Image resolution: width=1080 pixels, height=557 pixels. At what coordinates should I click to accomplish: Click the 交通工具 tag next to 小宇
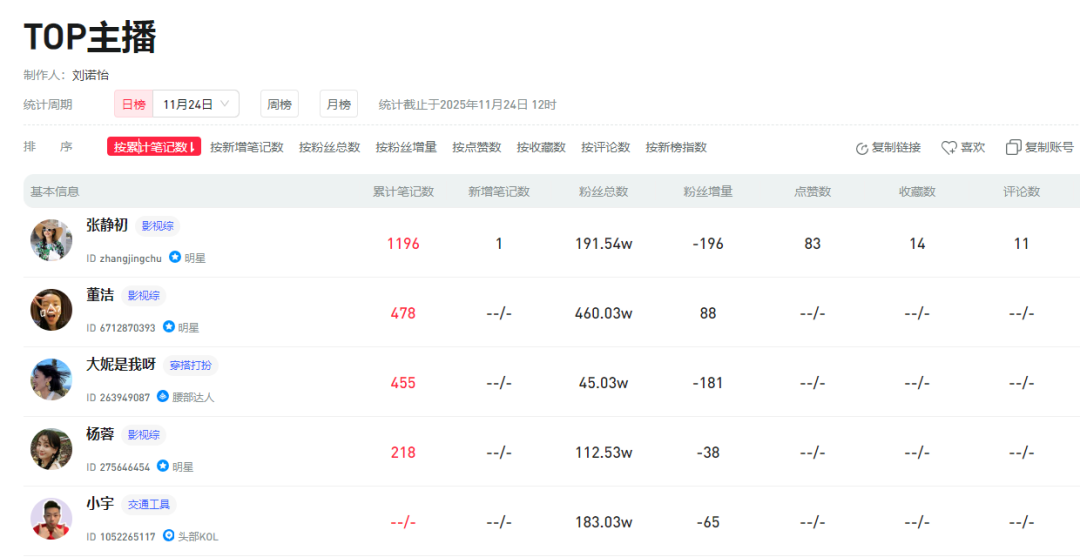[x=148, y=504]
